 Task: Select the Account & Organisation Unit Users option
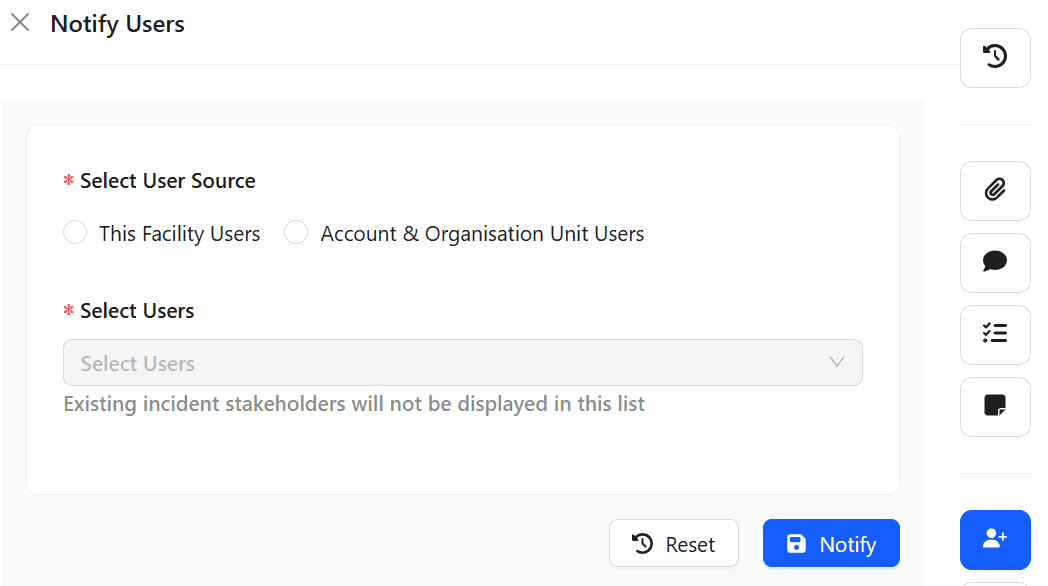(x=296, y=232)
